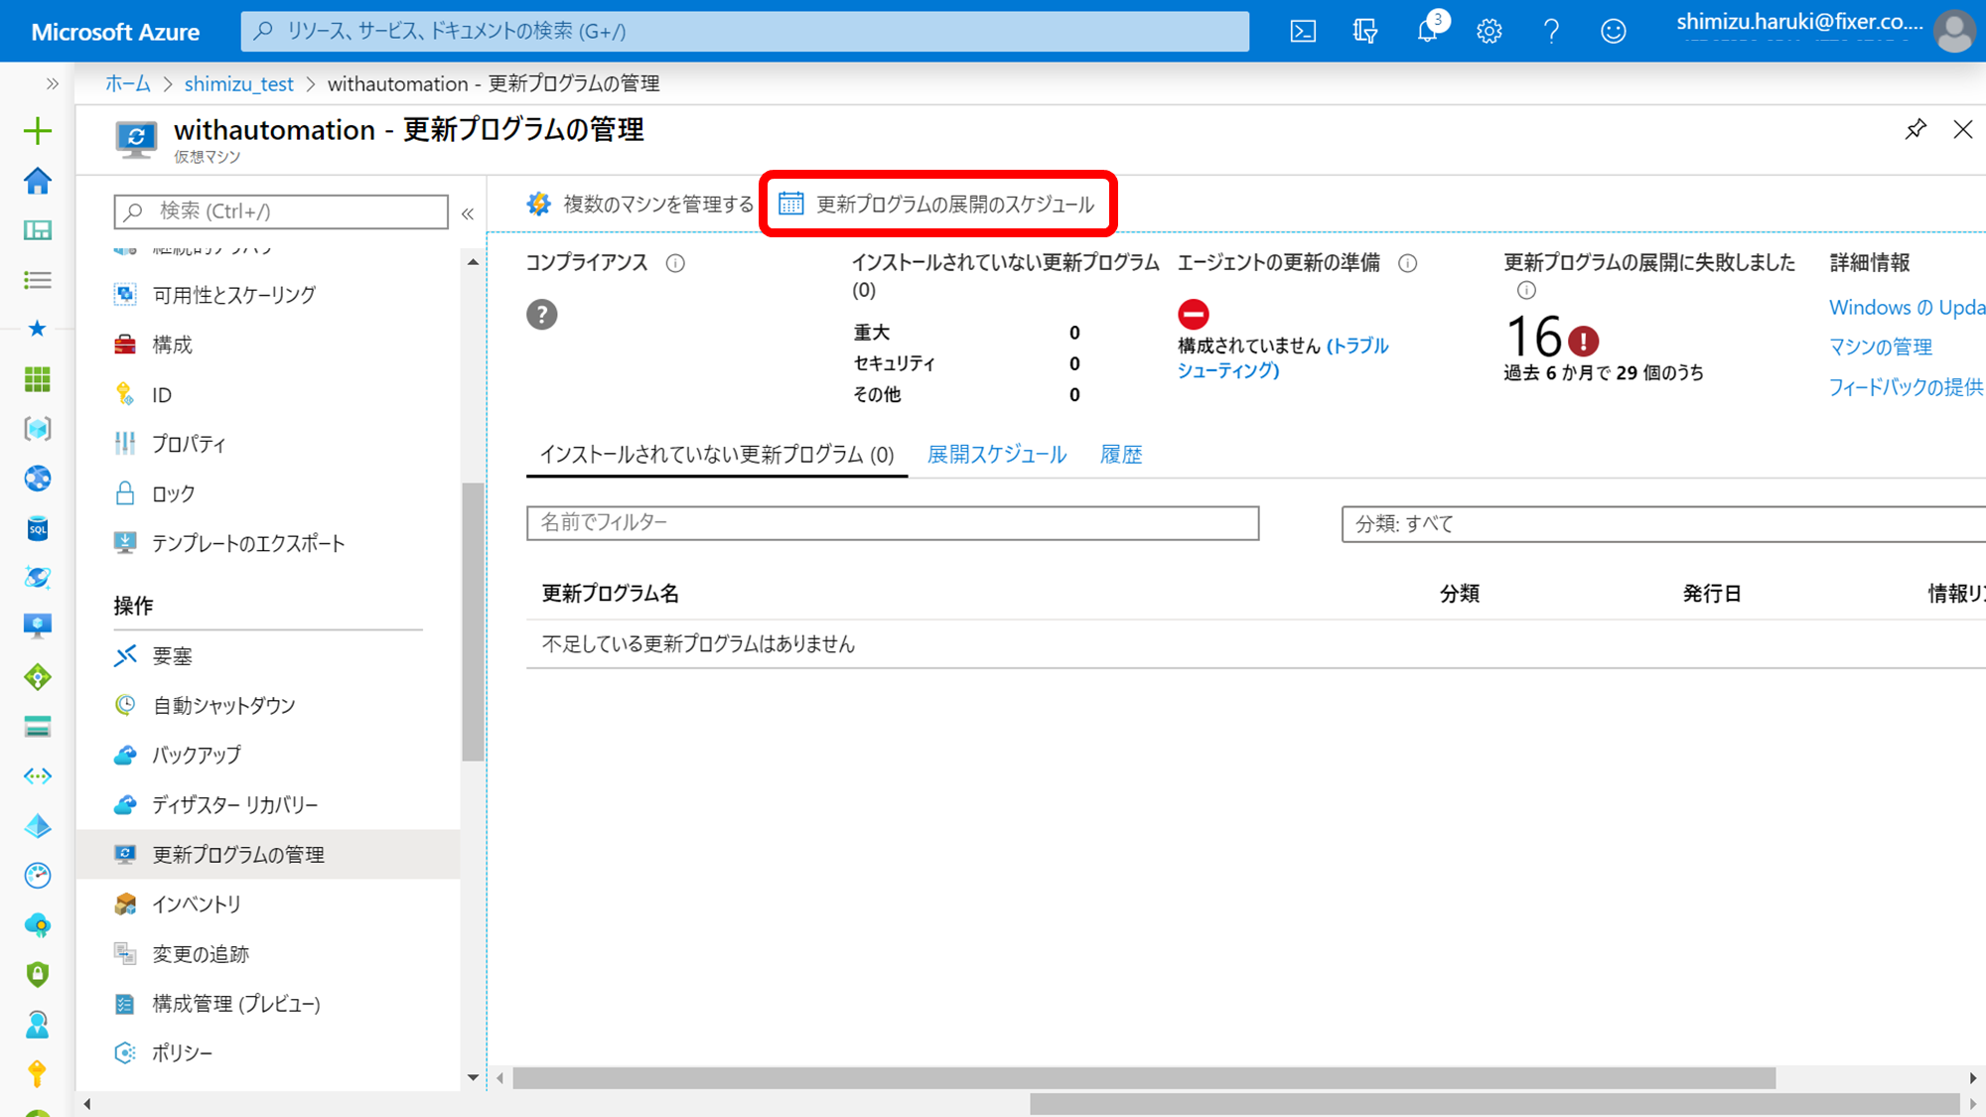Click the Create a resource plus icon
The image size is (1986, 1117).
38,131
